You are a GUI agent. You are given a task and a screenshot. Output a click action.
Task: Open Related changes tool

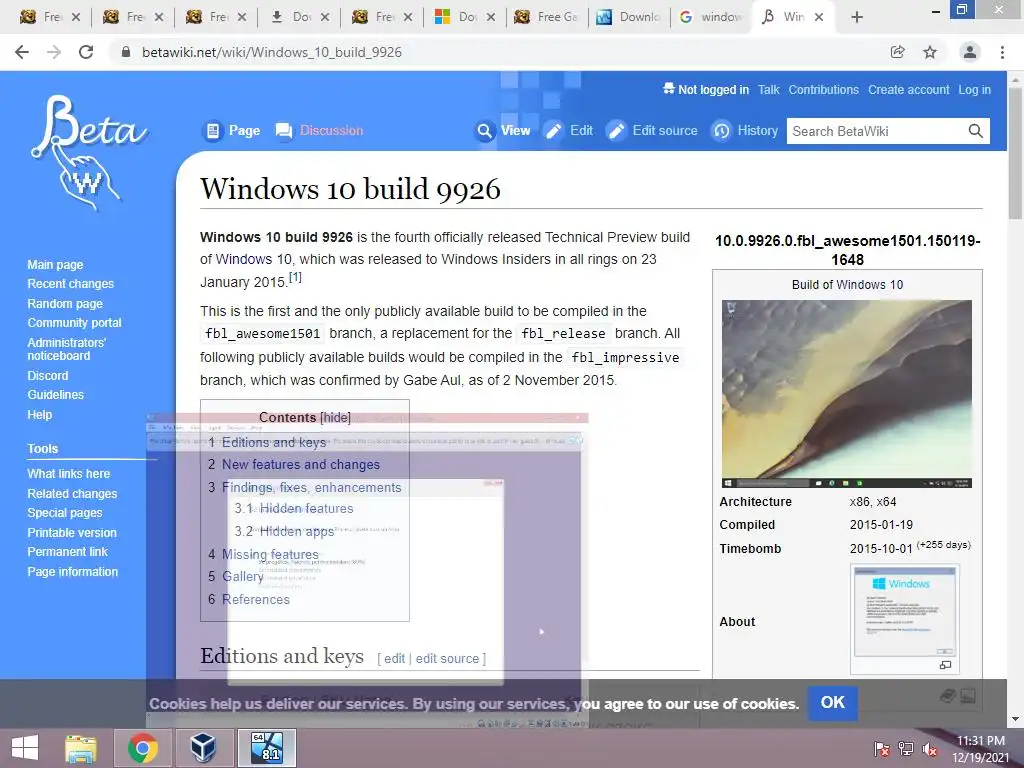72,494
